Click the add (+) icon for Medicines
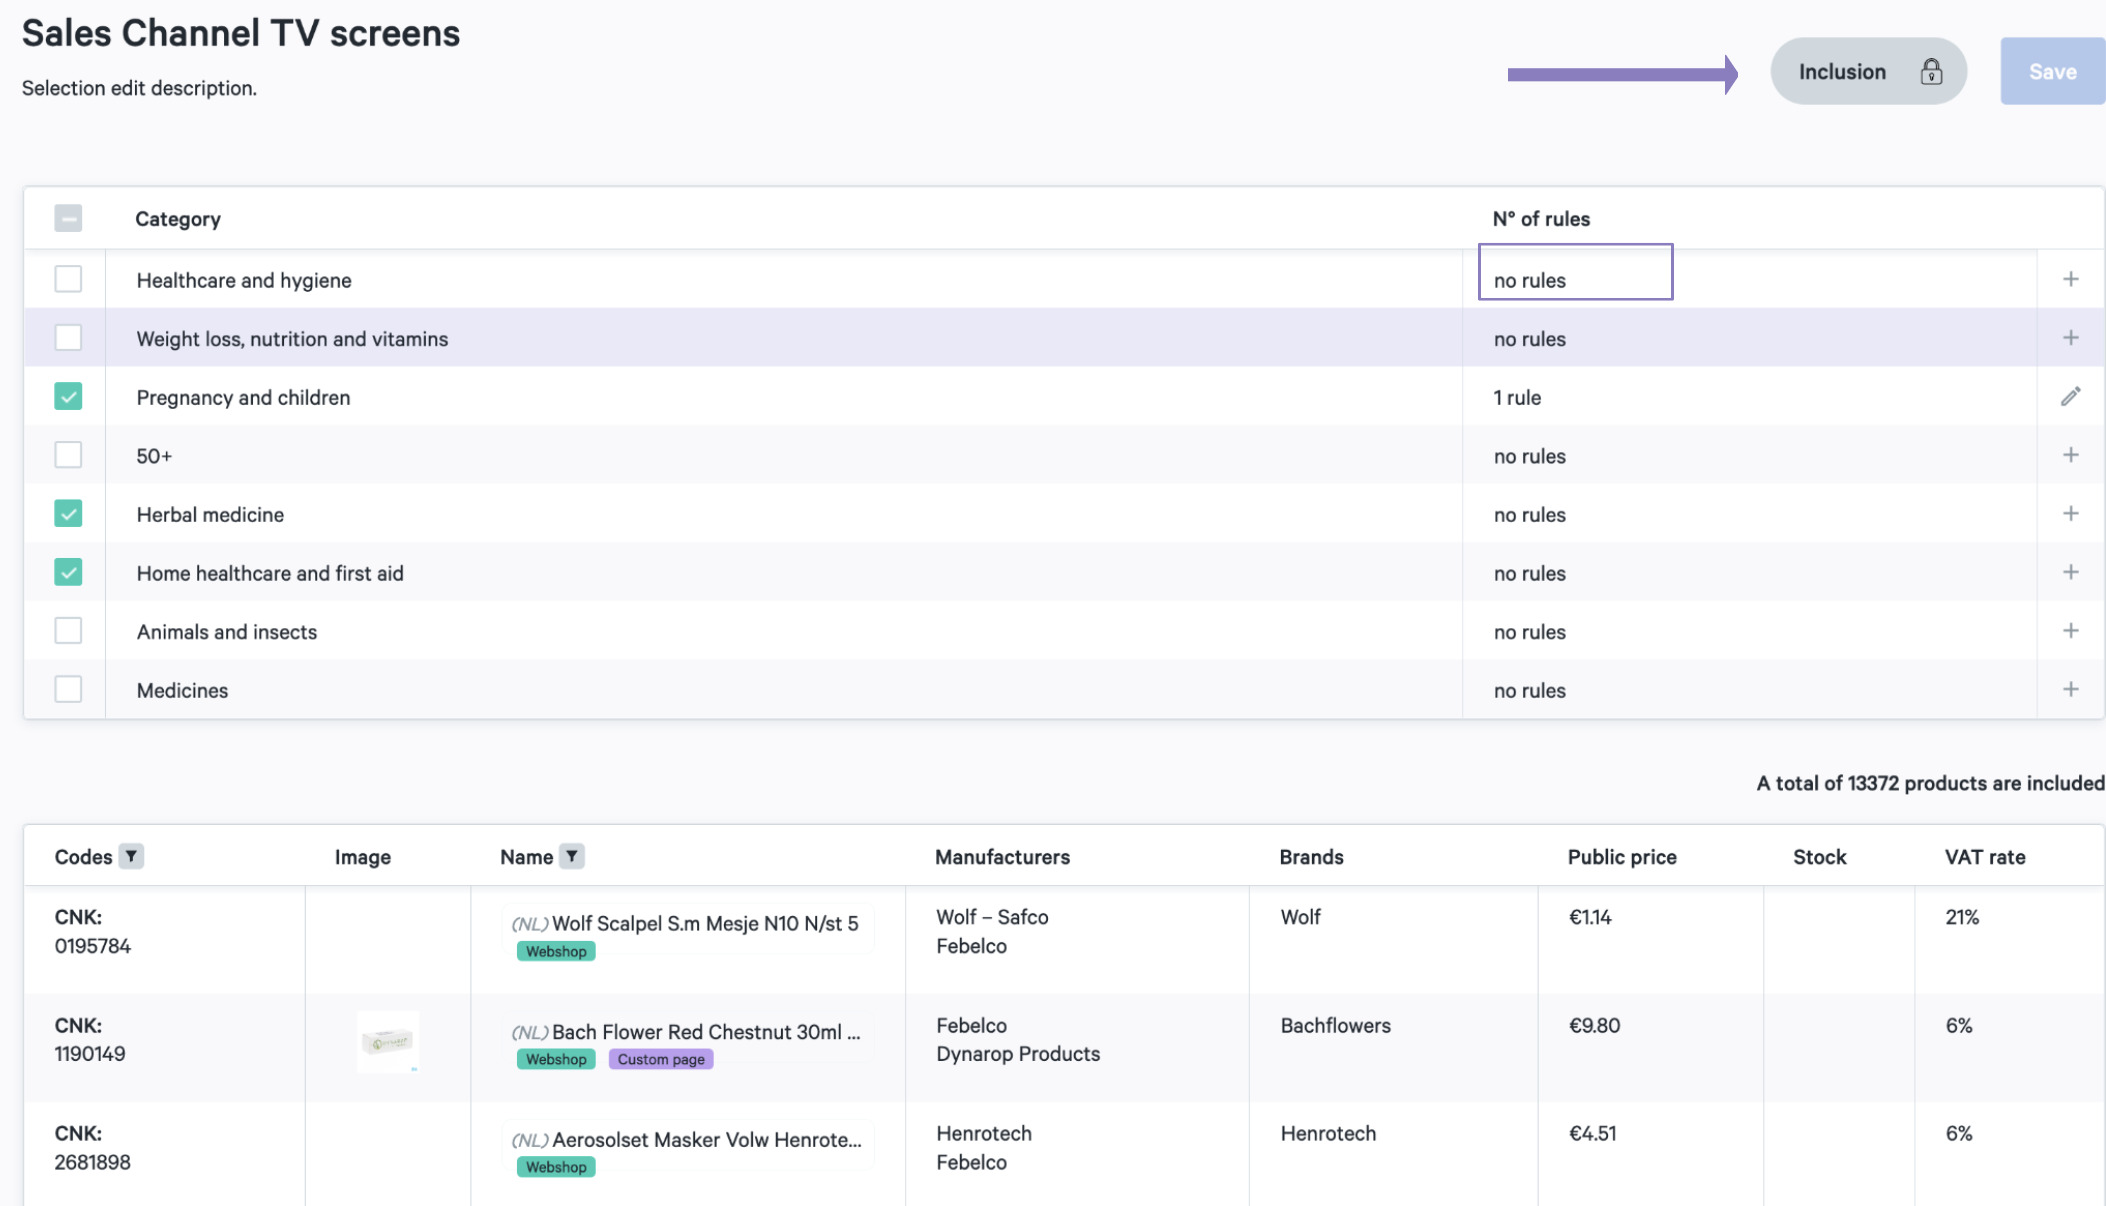Image resolution: width=2106 pixels, height=1206 pixels. click(x=2070, y=690)
